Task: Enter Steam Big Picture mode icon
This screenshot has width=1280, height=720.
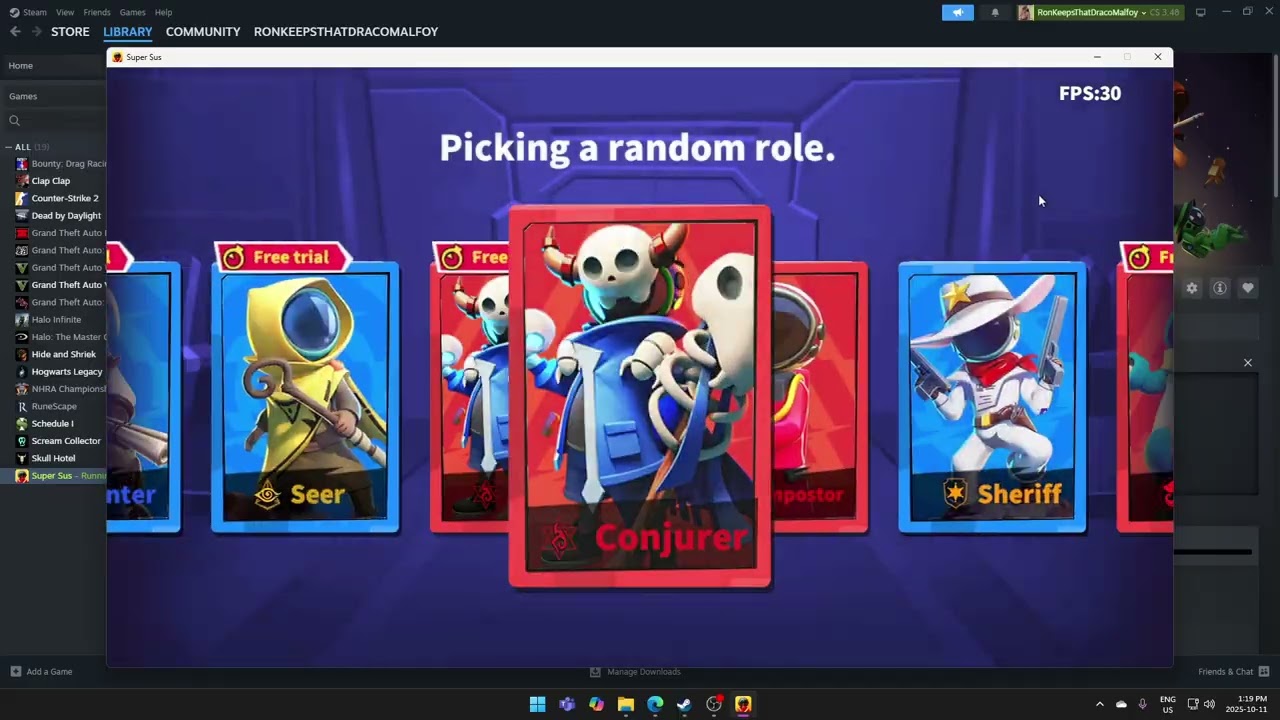Action: pos(1200,12)
